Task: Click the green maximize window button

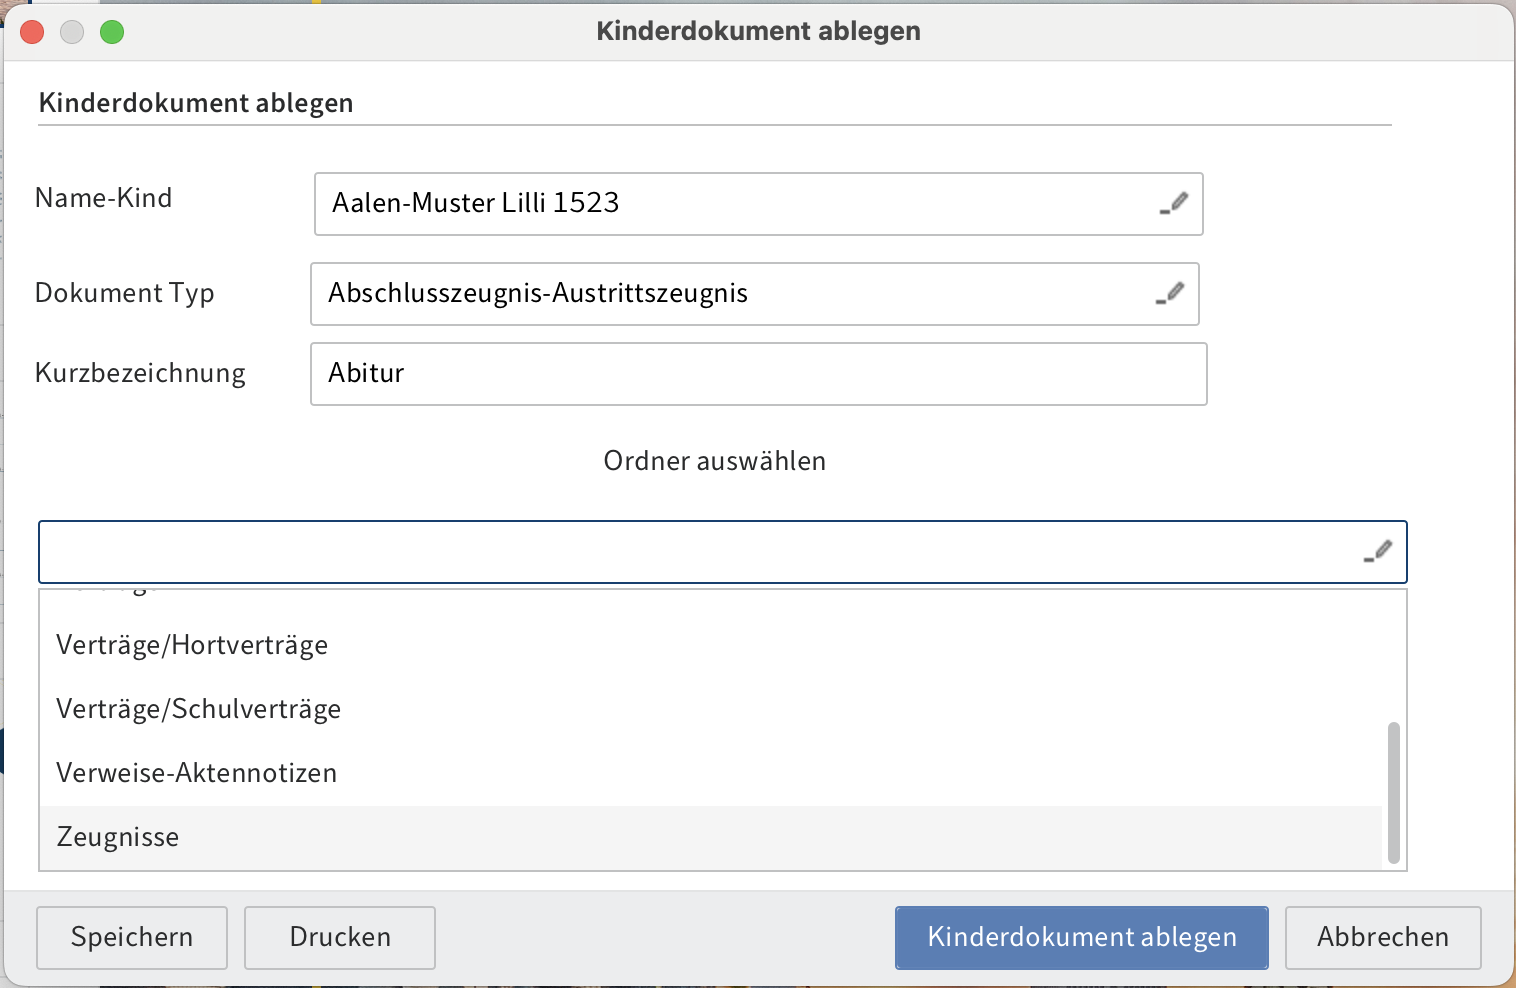Action: pos(112,32)
